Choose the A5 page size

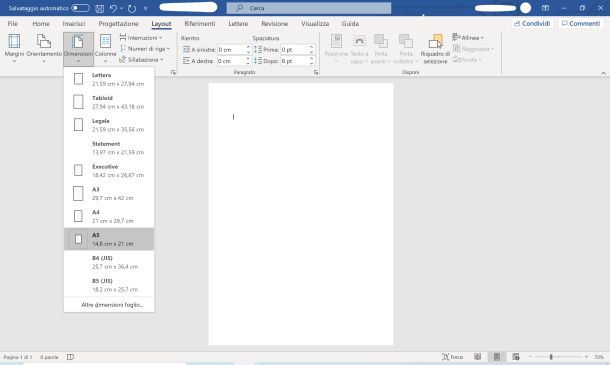coord(109,239)
